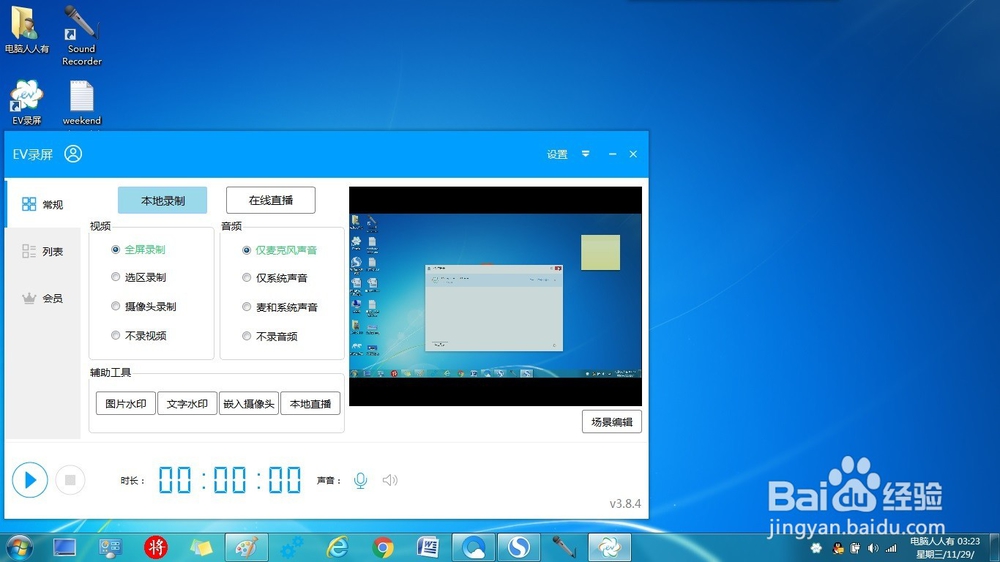Choose 全屏录制 video option
The image size is (1000, 562).
138,249
